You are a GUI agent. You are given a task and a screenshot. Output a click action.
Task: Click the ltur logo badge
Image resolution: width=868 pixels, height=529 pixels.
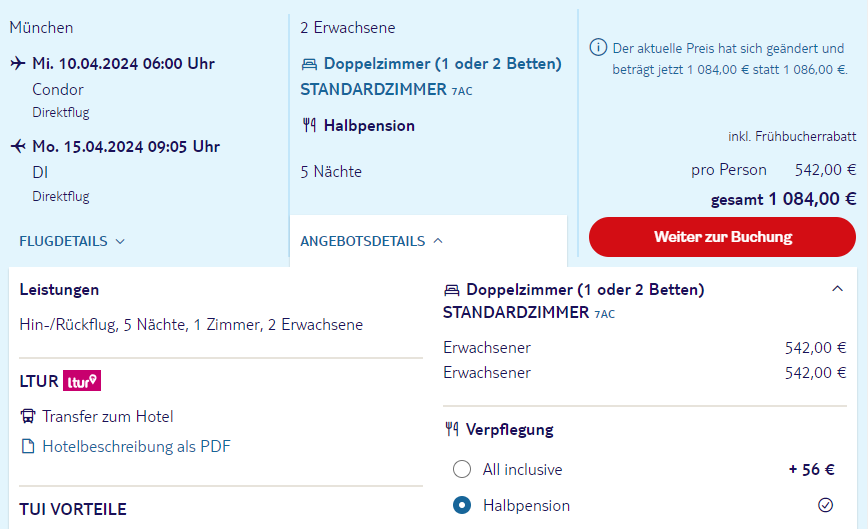pos(82,381)
